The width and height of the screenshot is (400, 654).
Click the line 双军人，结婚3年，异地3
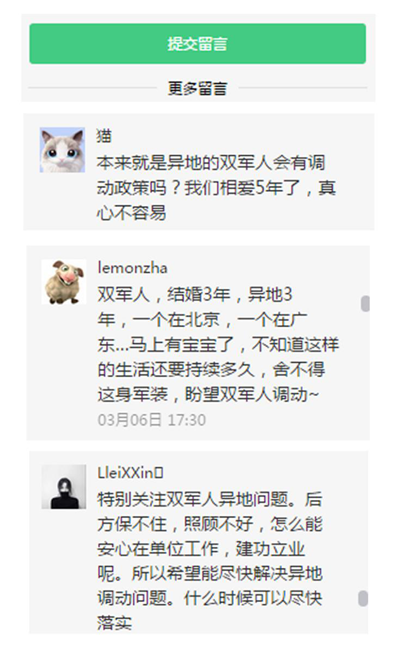click(x=195, y=294)
